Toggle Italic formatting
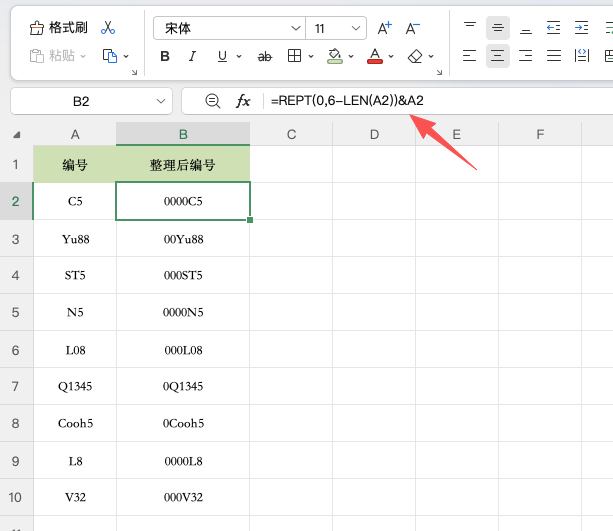613x531 pixels. [x=192, y=56]
